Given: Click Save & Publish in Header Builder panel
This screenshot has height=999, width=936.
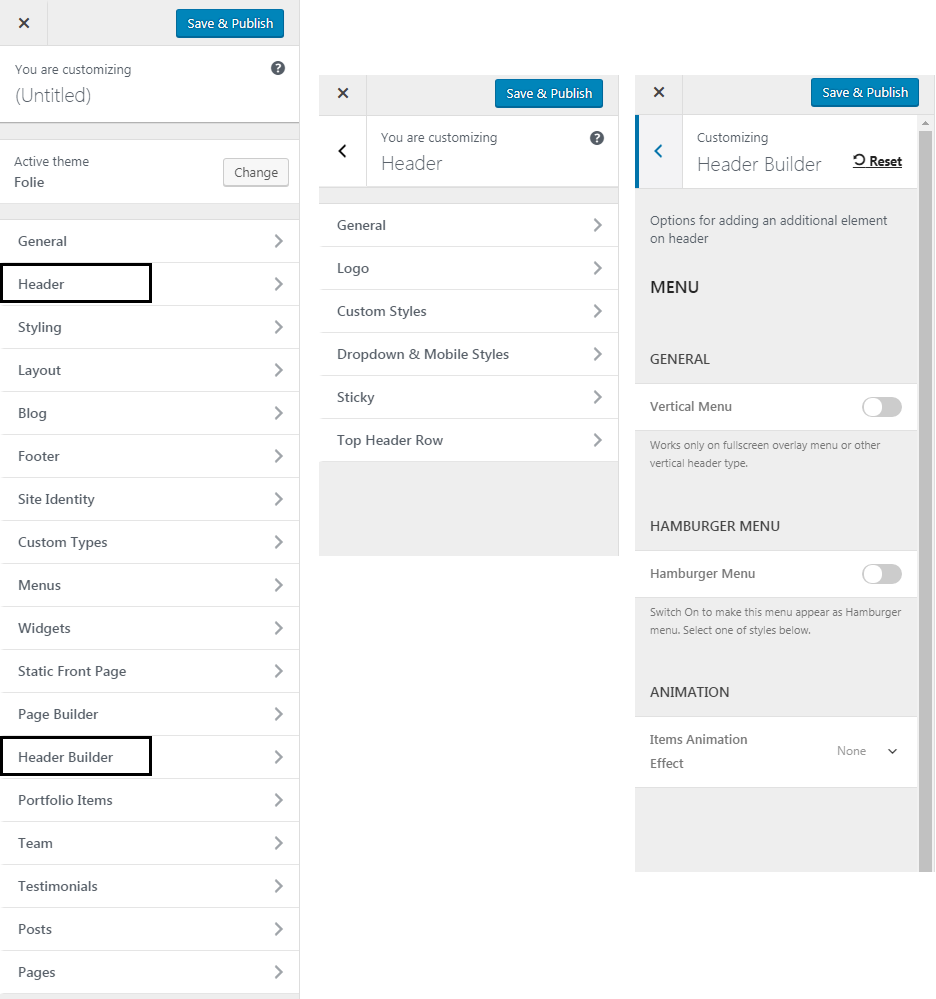Looking at the screenshot, I should point(864,92).
